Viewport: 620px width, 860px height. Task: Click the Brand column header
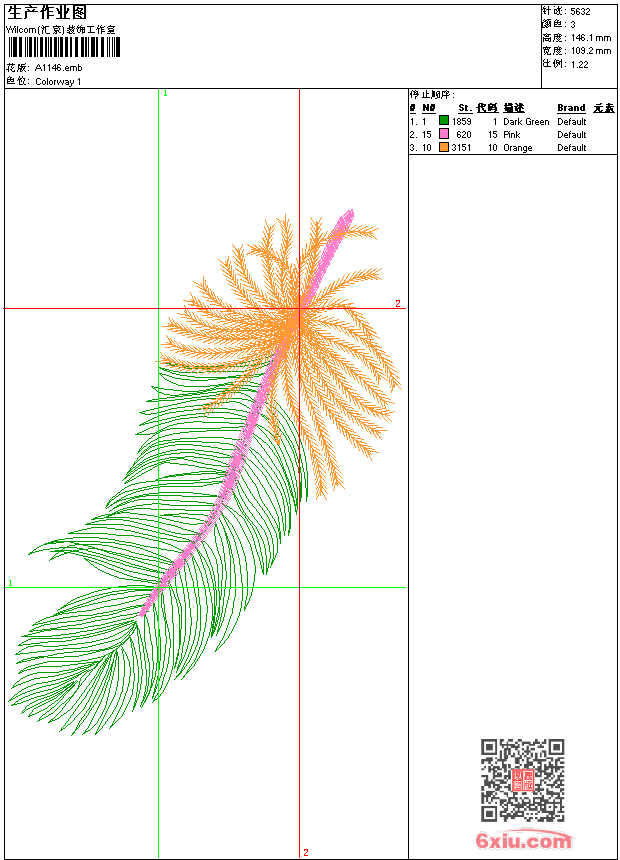click(x=571, y=108)
